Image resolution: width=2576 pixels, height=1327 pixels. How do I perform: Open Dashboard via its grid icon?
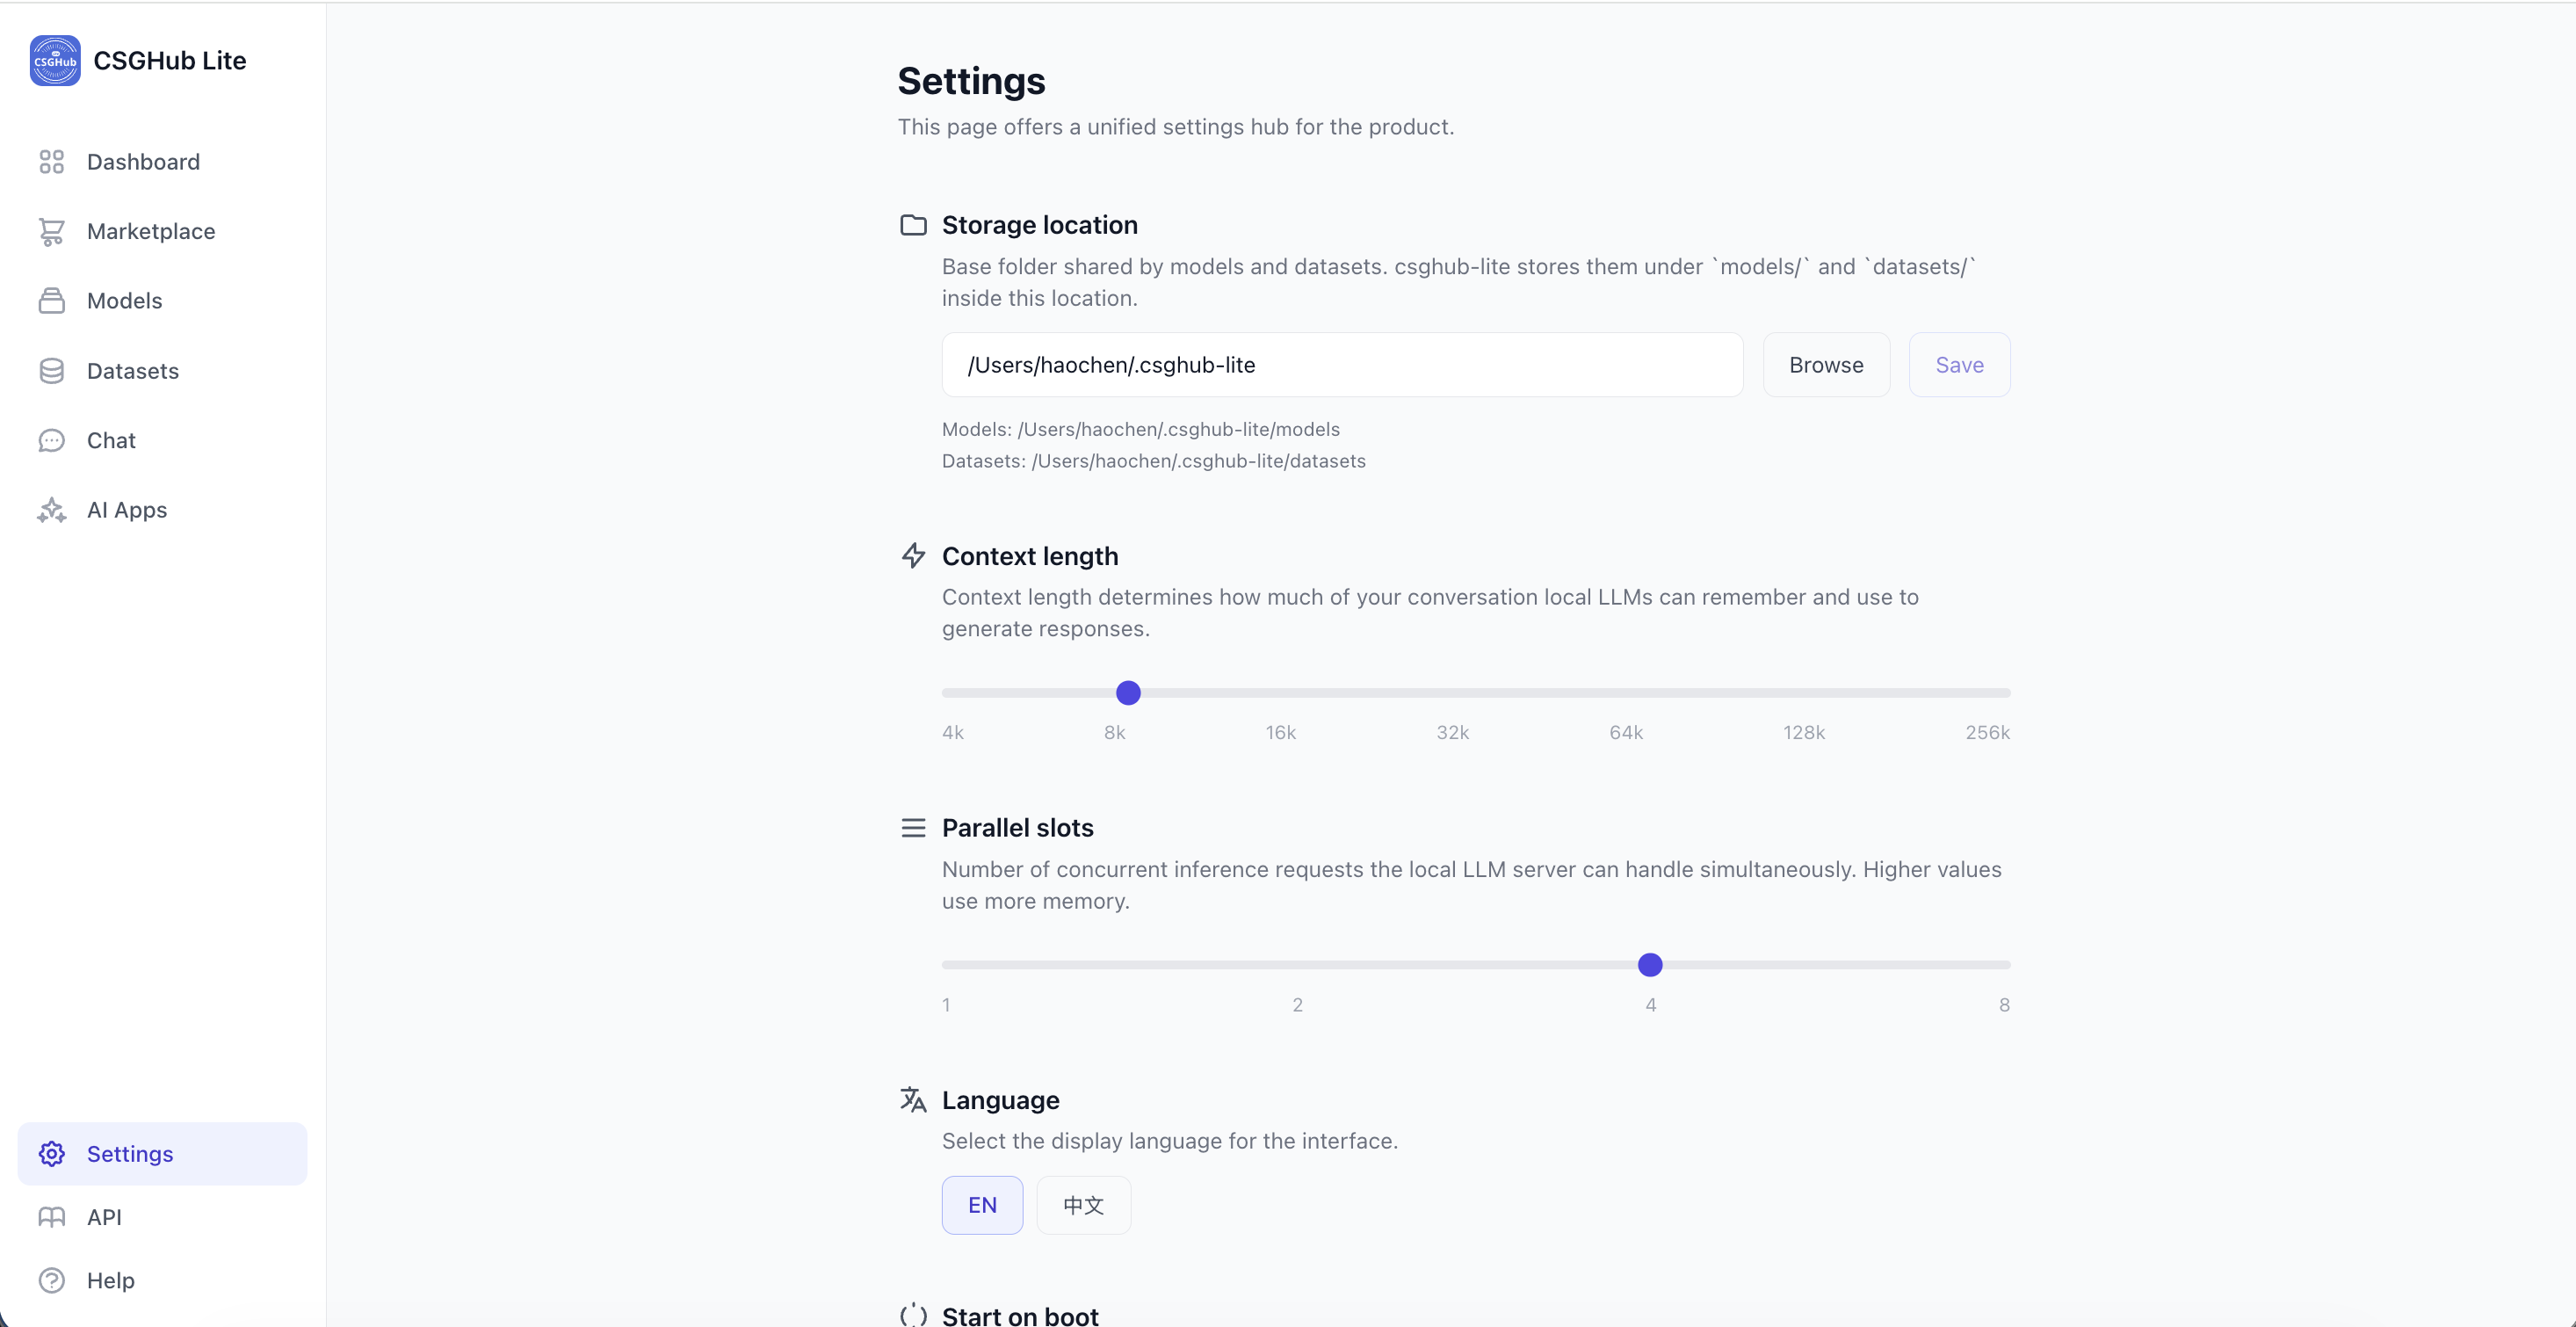[51, 162]
